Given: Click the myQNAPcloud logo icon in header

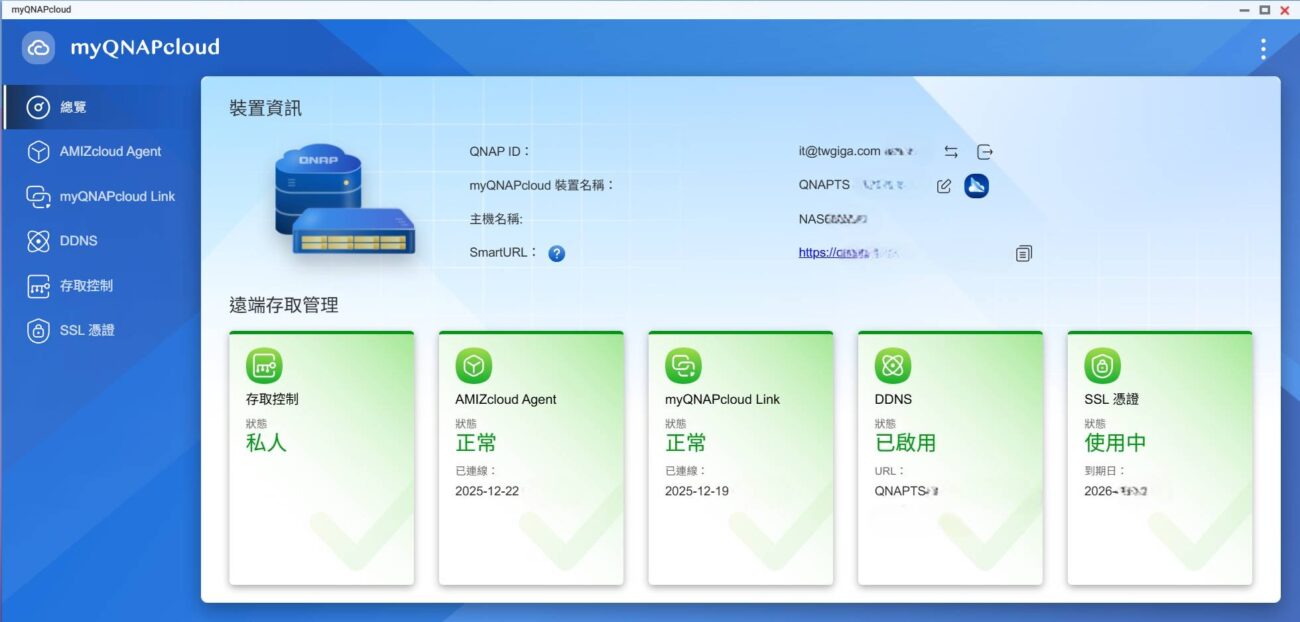Looking at the screenshot, I should click(x=38, y=48).
